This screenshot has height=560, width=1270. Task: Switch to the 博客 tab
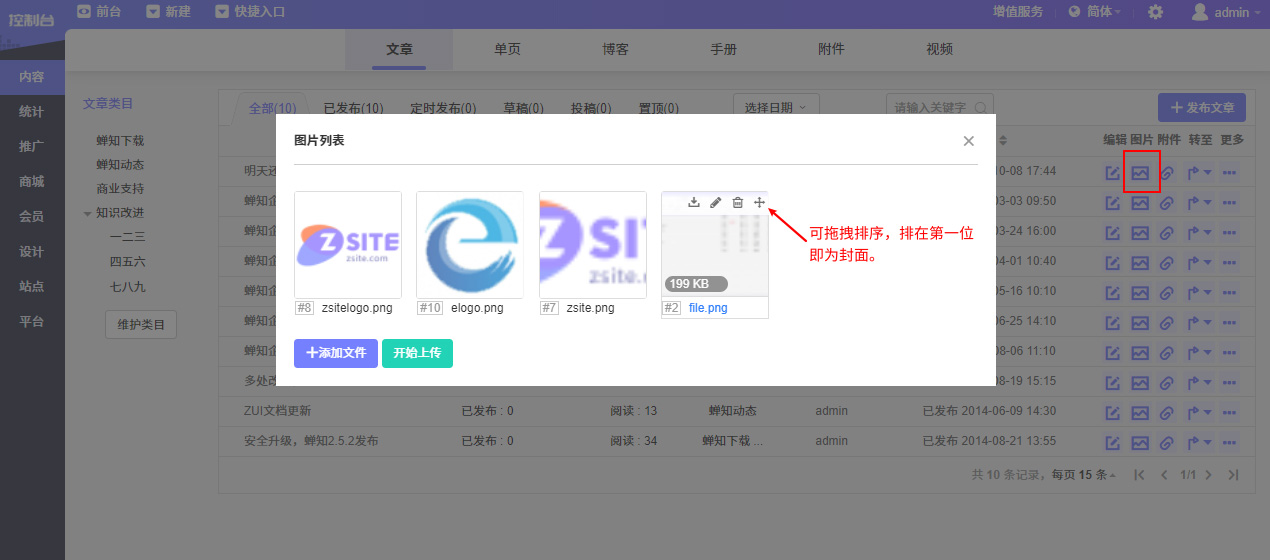pyautogui.click(x=615, y=49)
